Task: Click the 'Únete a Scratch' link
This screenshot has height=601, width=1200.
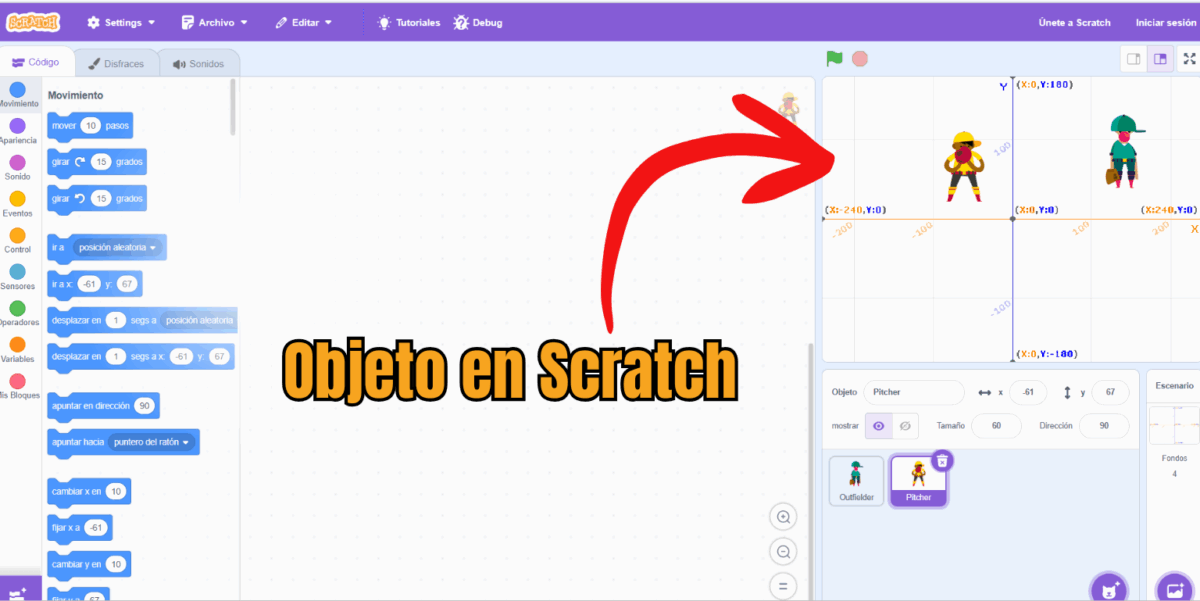Action: pos(1074,22)
